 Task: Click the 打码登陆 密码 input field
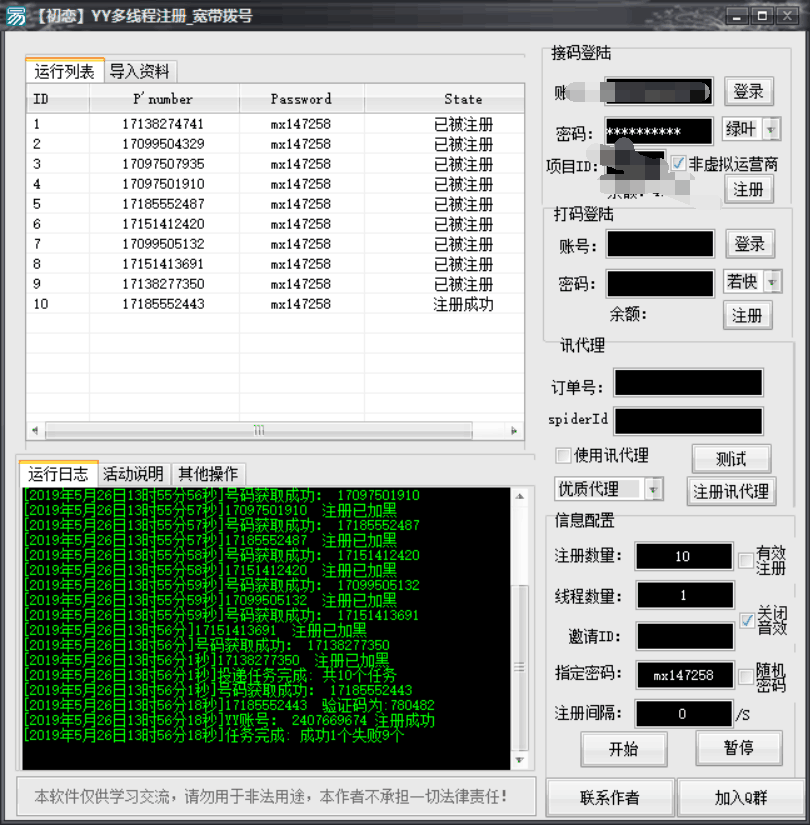point(661,284)
